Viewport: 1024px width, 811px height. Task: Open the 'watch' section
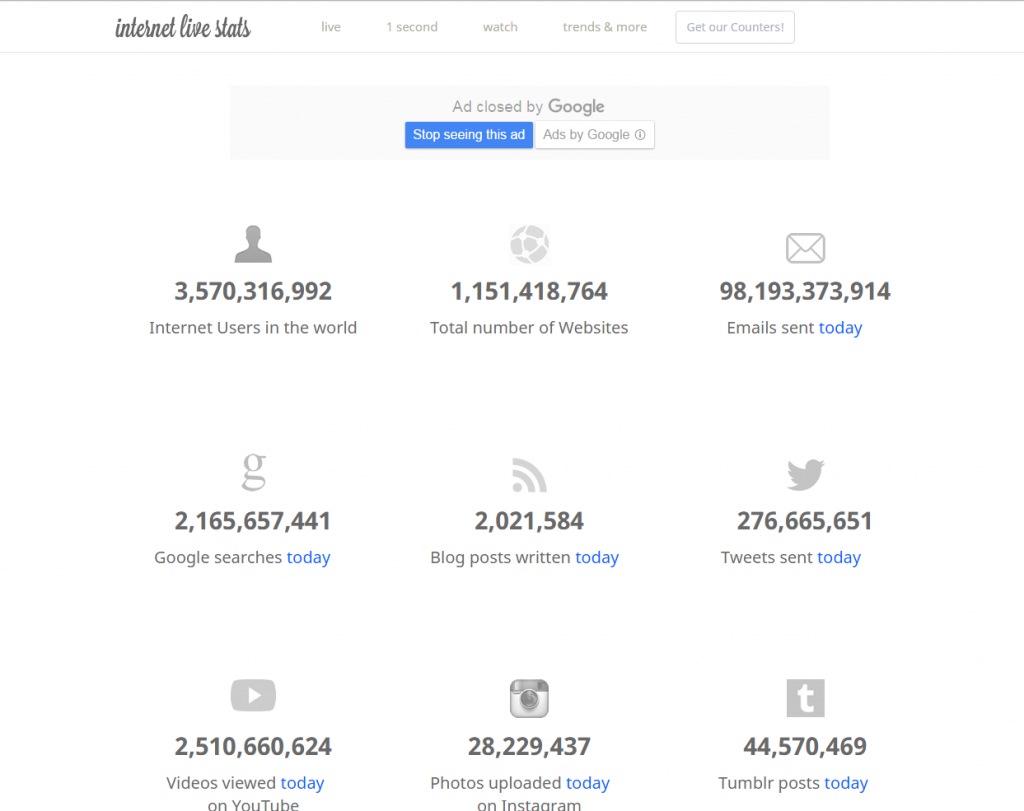[x=500, y=27]
